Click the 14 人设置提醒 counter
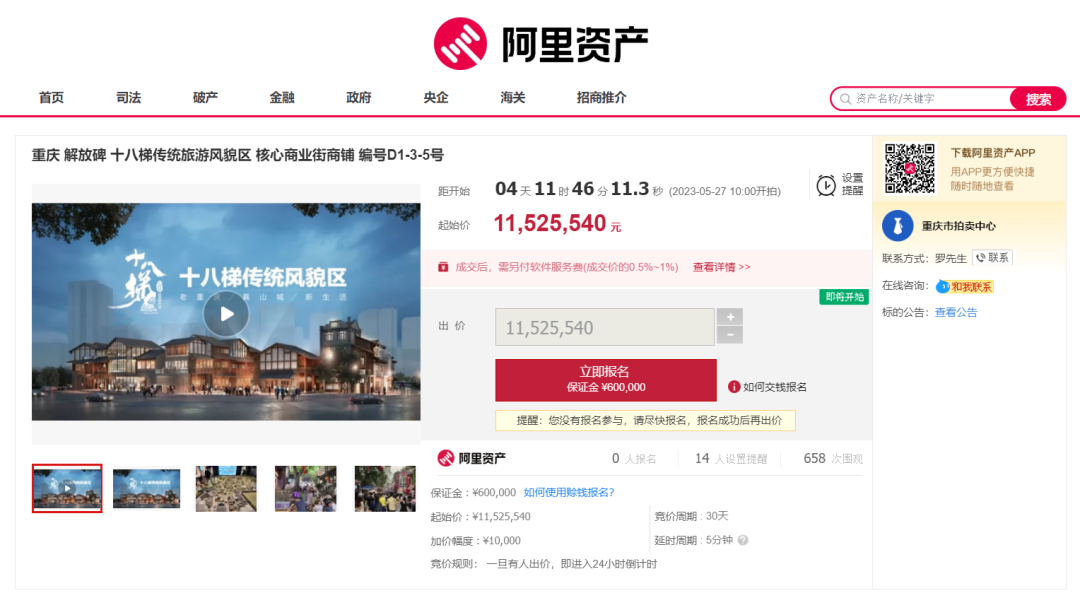Image resolution: width=1080 pixels, height=598 pixels. [731, 459]
